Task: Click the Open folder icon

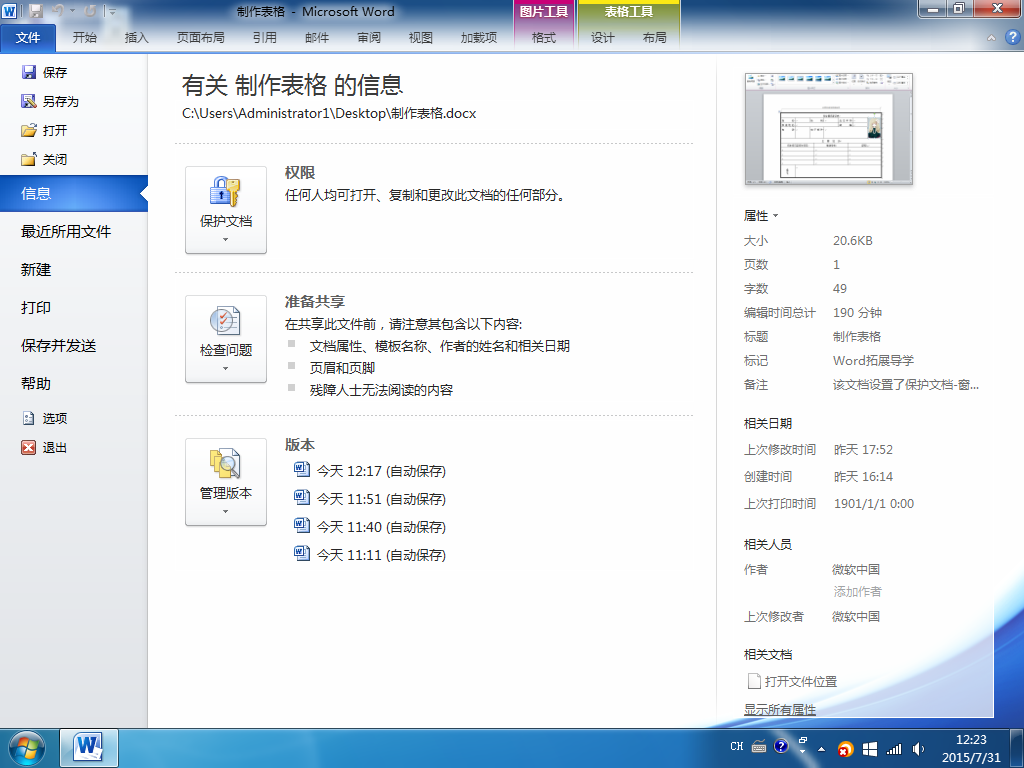Action: pyautogui.click(x=29, y=130)
